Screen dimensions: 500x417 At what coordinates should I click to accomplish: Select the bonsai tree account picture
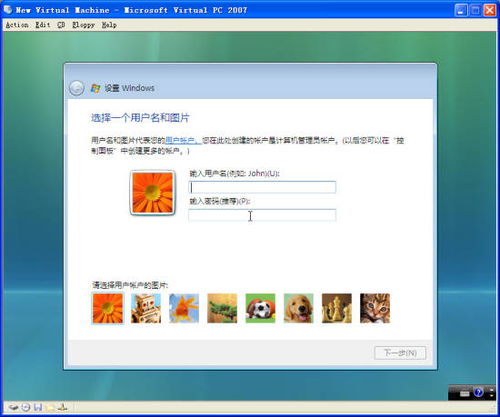222,308
